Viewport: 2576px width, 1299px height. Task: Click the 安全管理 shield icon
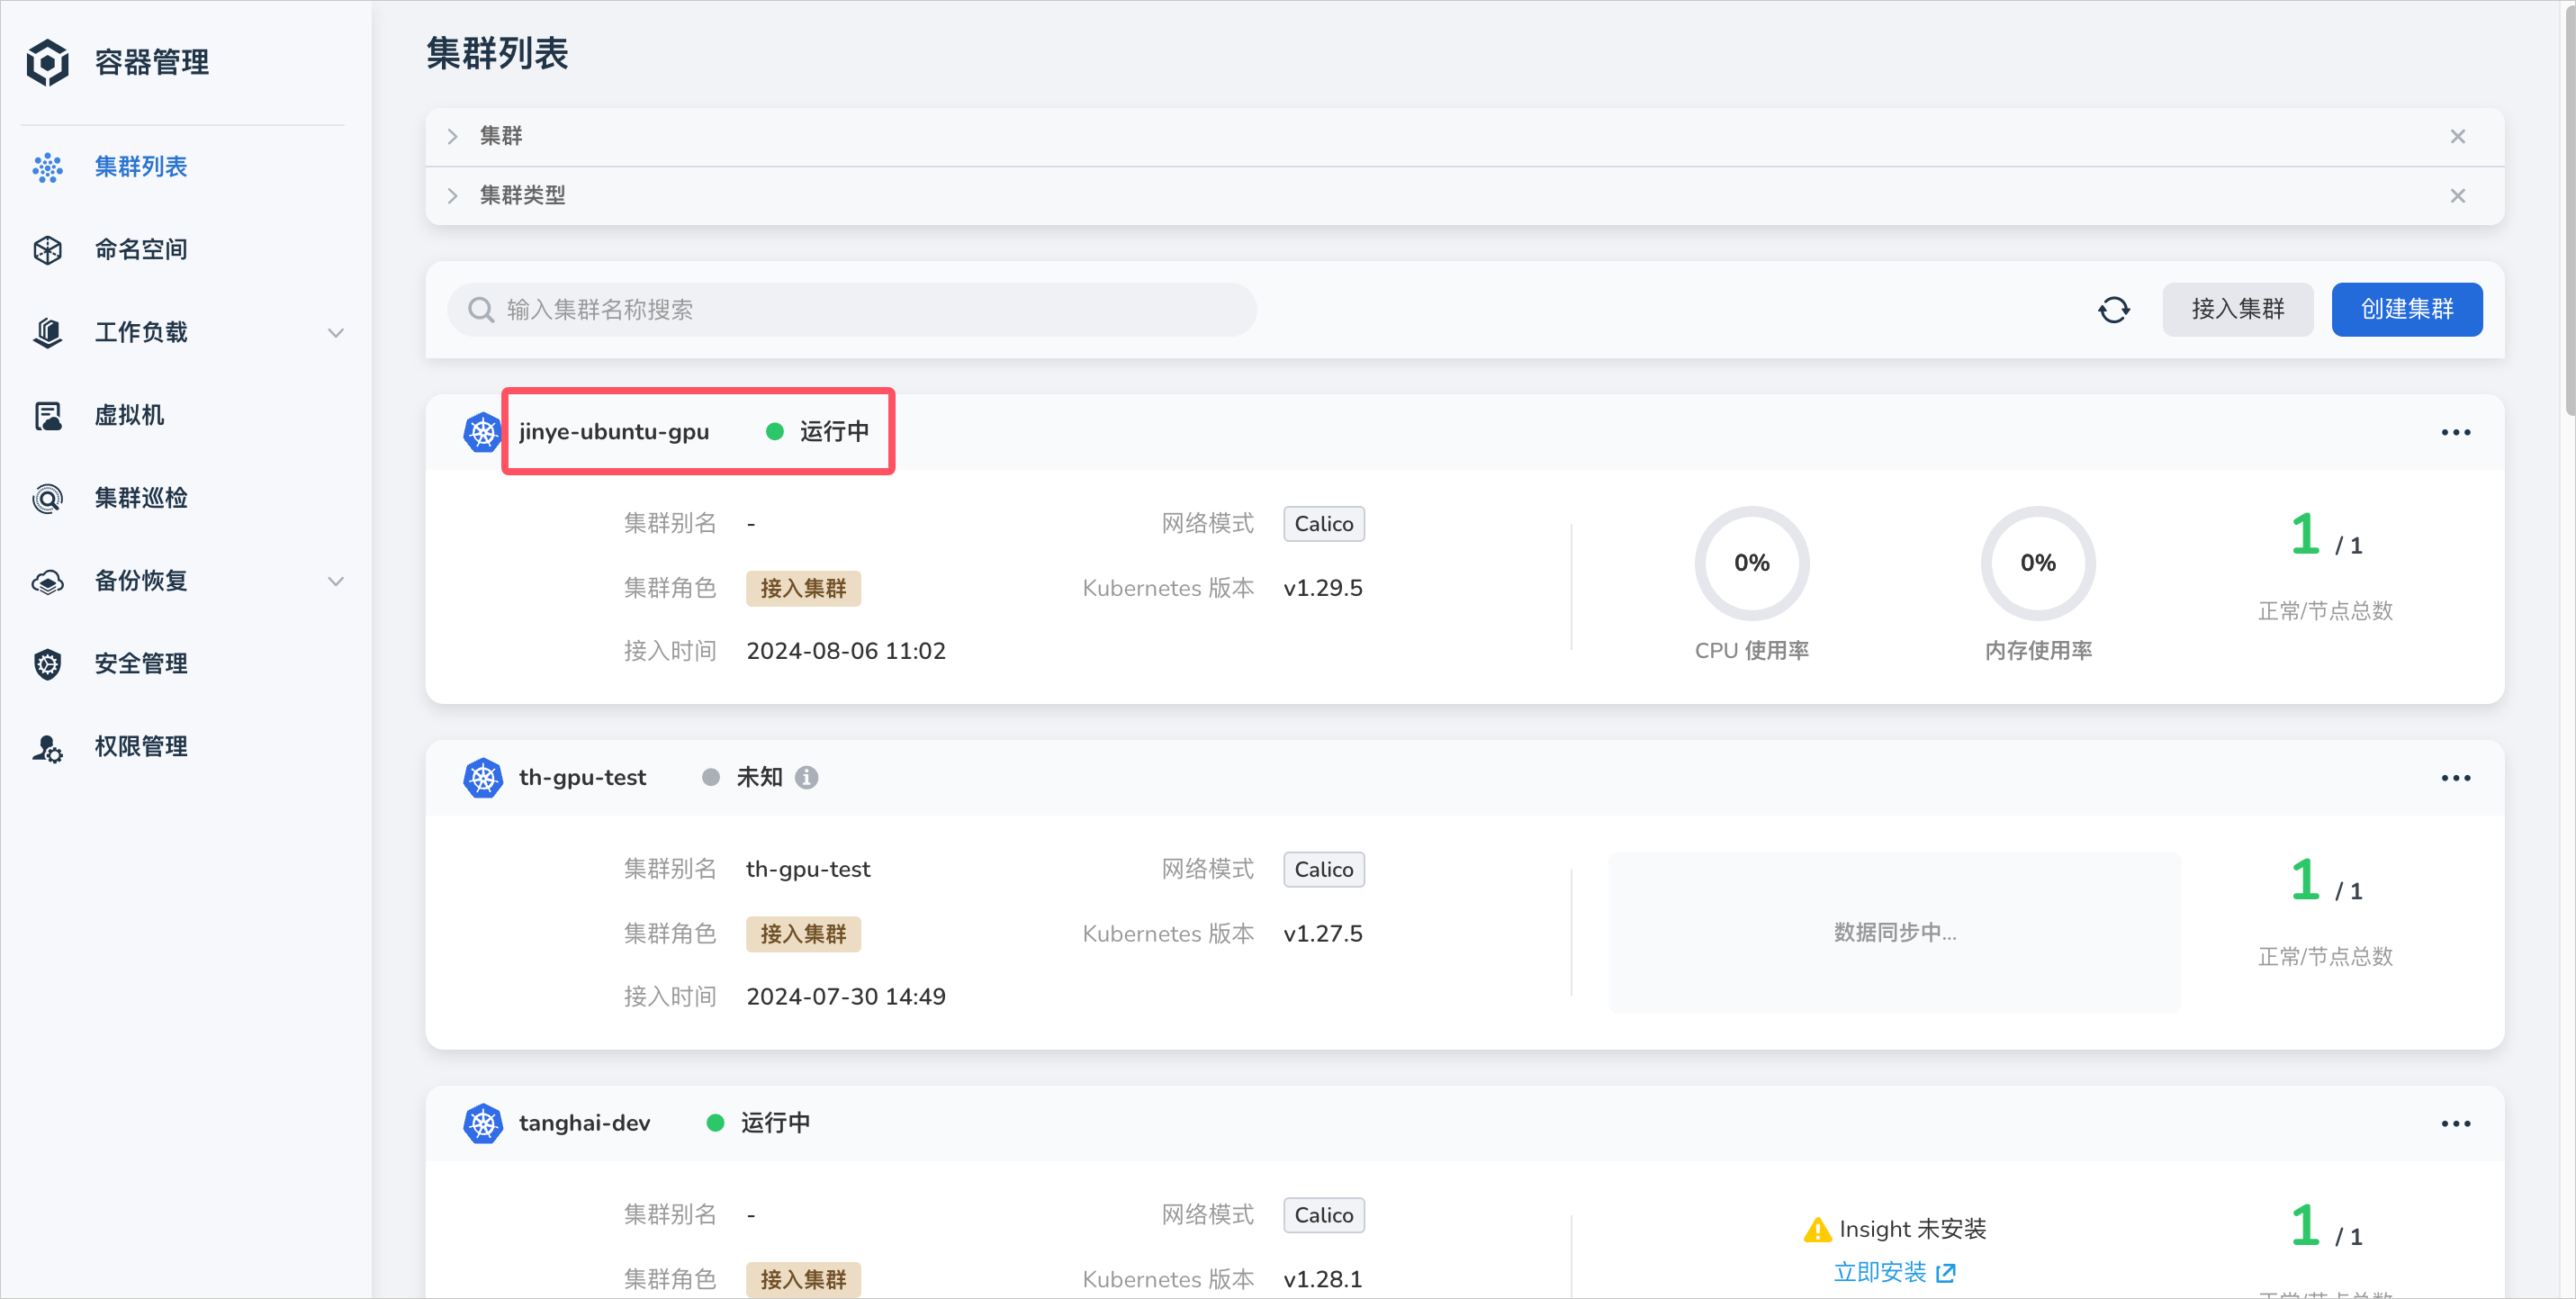click(47, 665)
